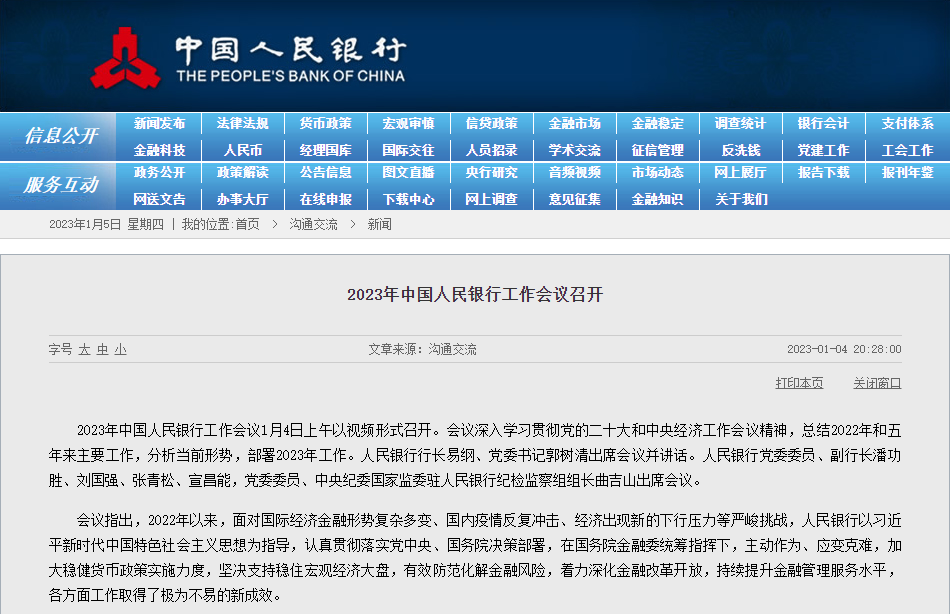Click the 信息公开 section header

61,135
